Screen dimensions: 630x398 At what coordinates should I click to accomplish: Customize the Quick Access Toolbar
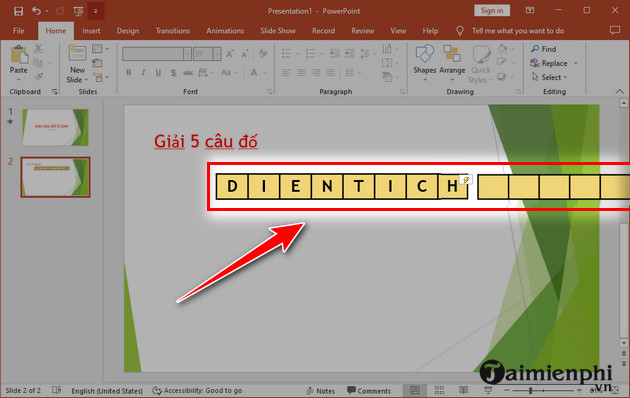96,11
